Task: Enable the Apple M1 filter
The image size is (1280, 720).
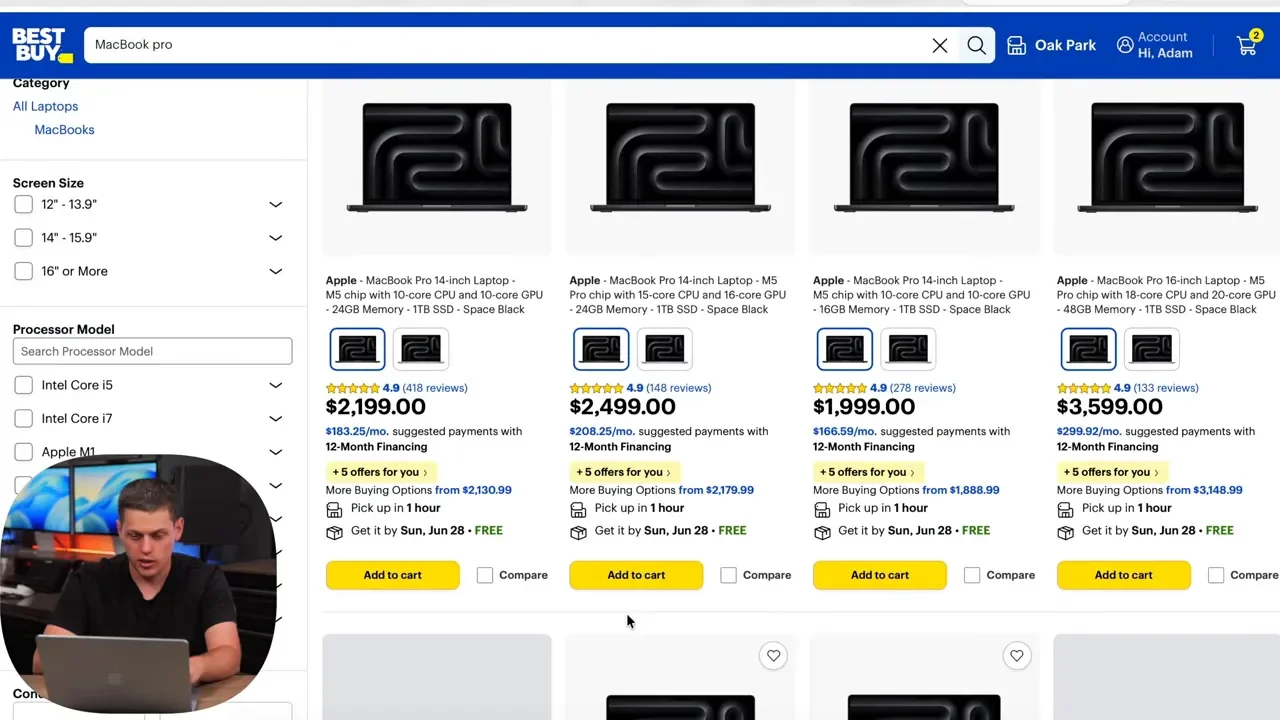Action: [x=24, y=452]
